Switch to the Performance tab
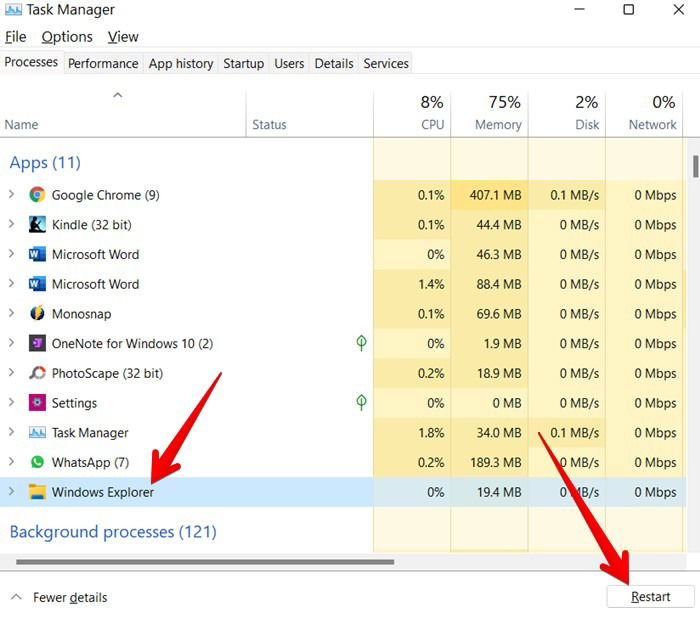The height and width of the screenshot is (618, 700). [103, 63]
